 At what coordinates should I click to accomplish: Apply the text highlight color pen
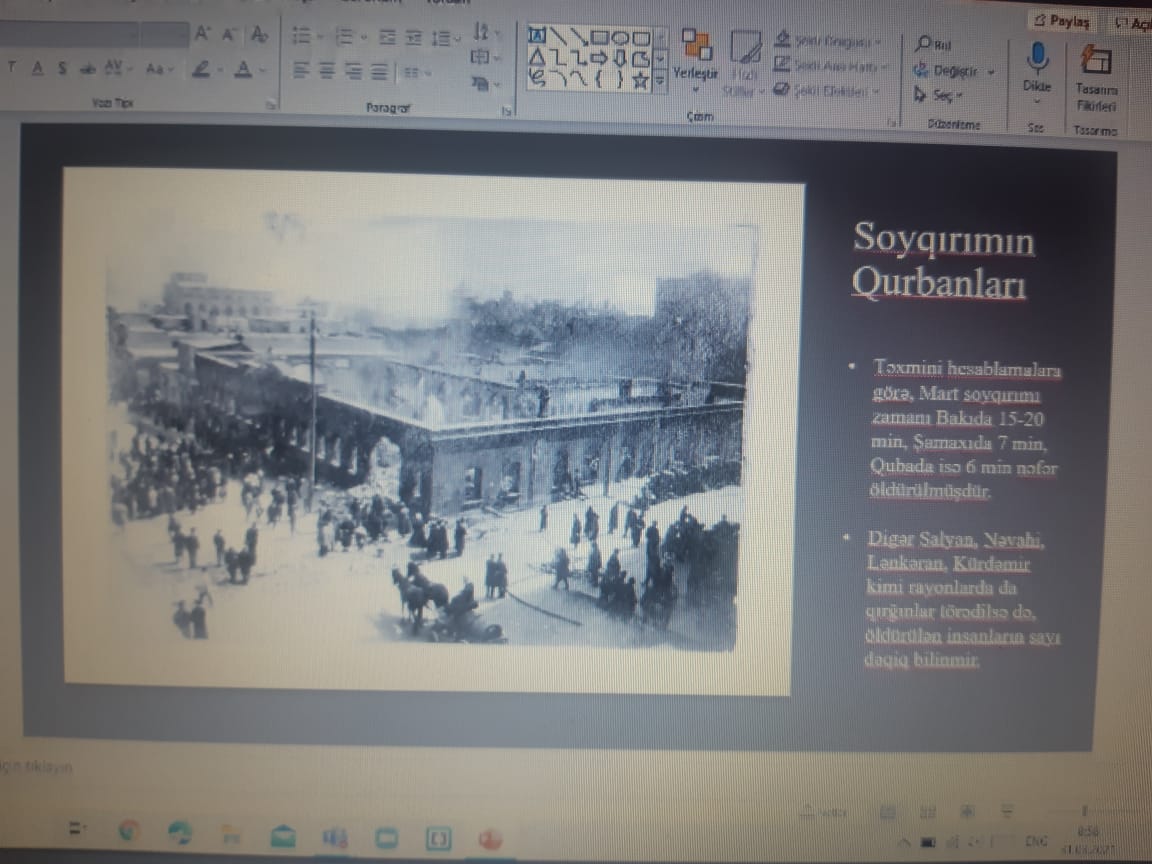click(x=200, y=70)
